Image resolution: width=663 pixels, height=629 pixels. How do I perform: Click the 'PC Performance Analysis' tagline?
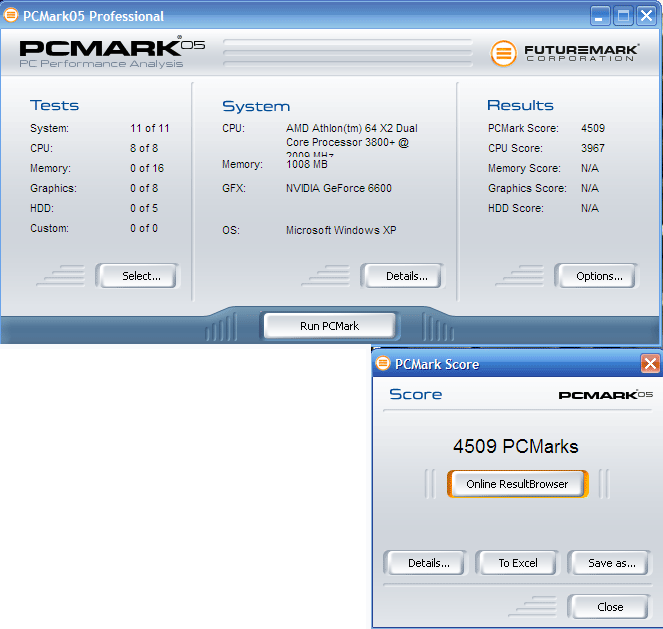pyautogui.click(x=101, y=64)
